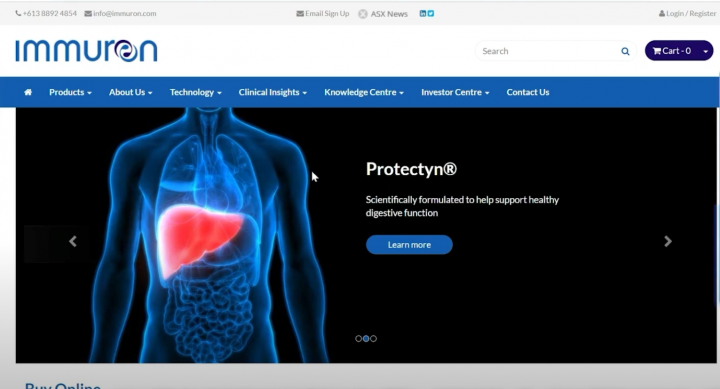
Task: Expand the Investor Centre dropdown
Action: [455, 92]
